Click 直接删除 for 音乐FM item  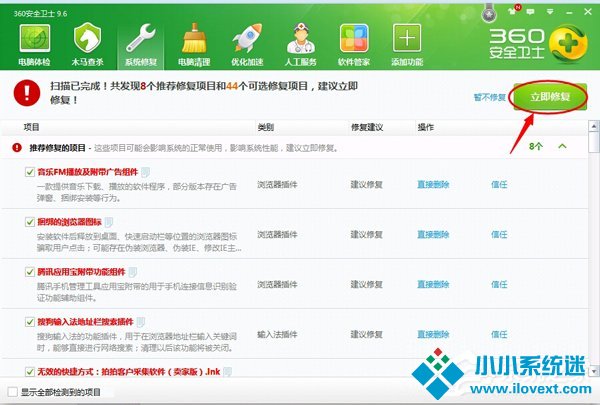433,185
